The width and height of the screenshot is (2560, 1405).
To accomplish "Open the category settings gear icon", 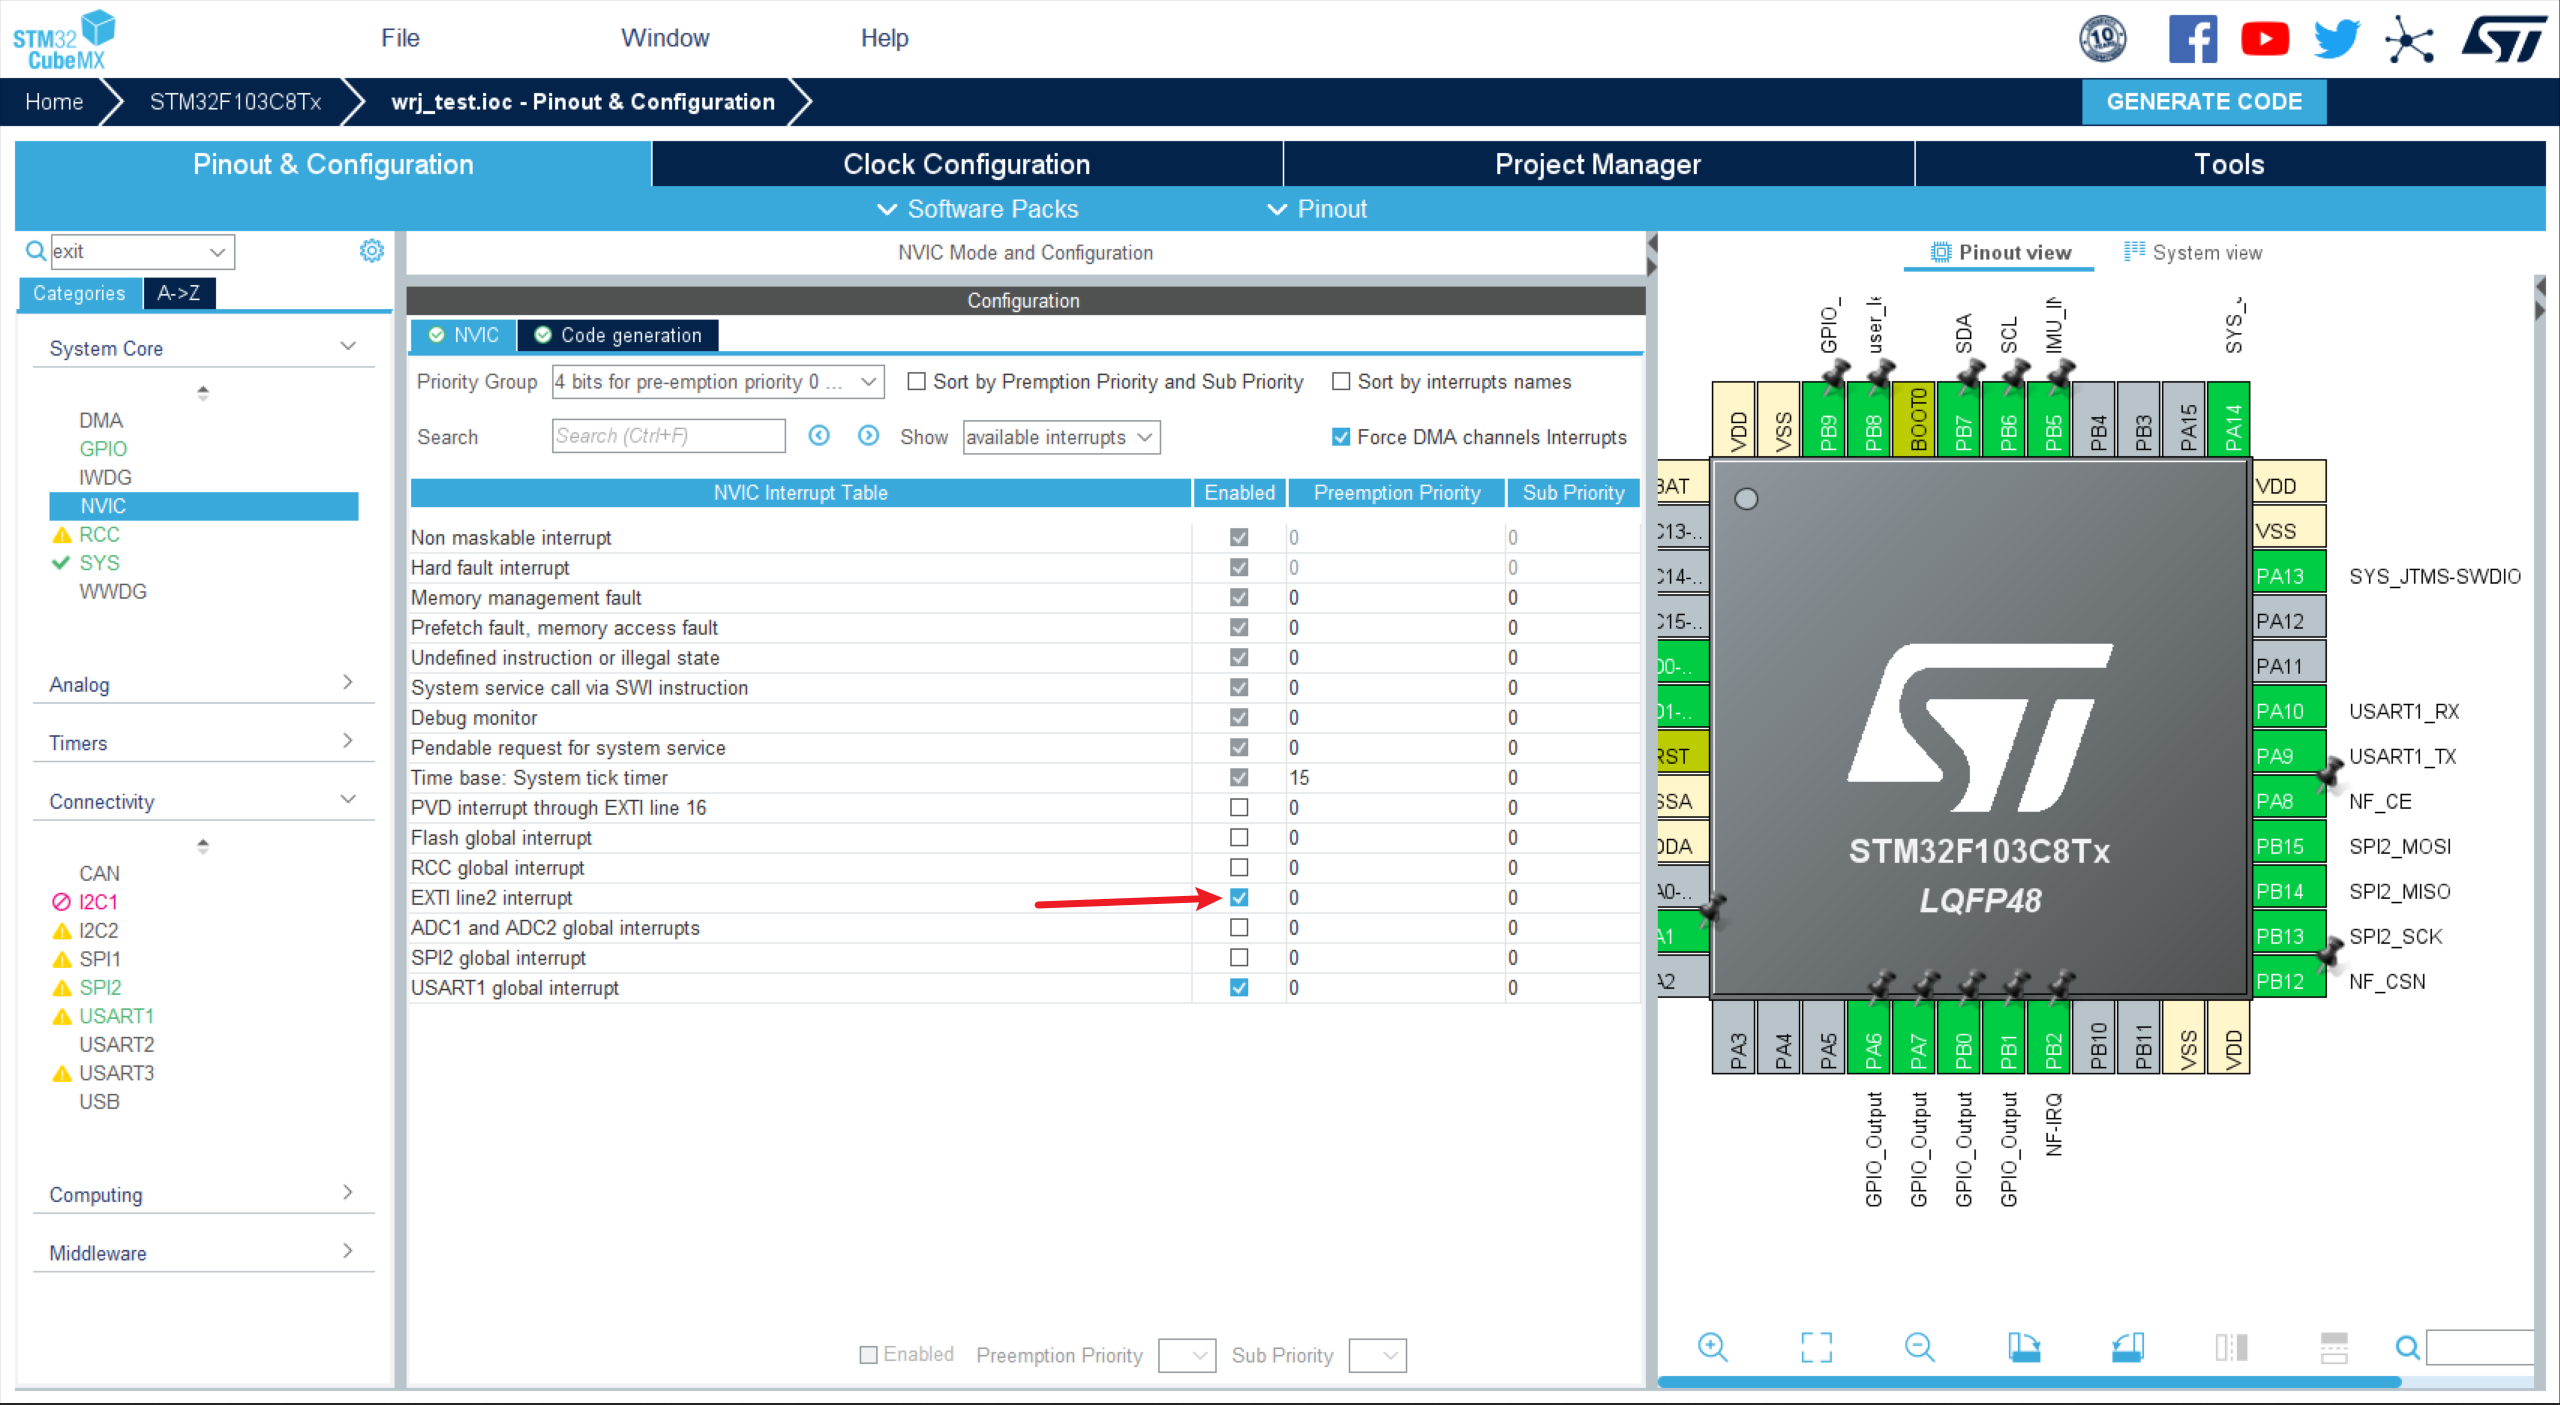I will click(x=371, y=250).
